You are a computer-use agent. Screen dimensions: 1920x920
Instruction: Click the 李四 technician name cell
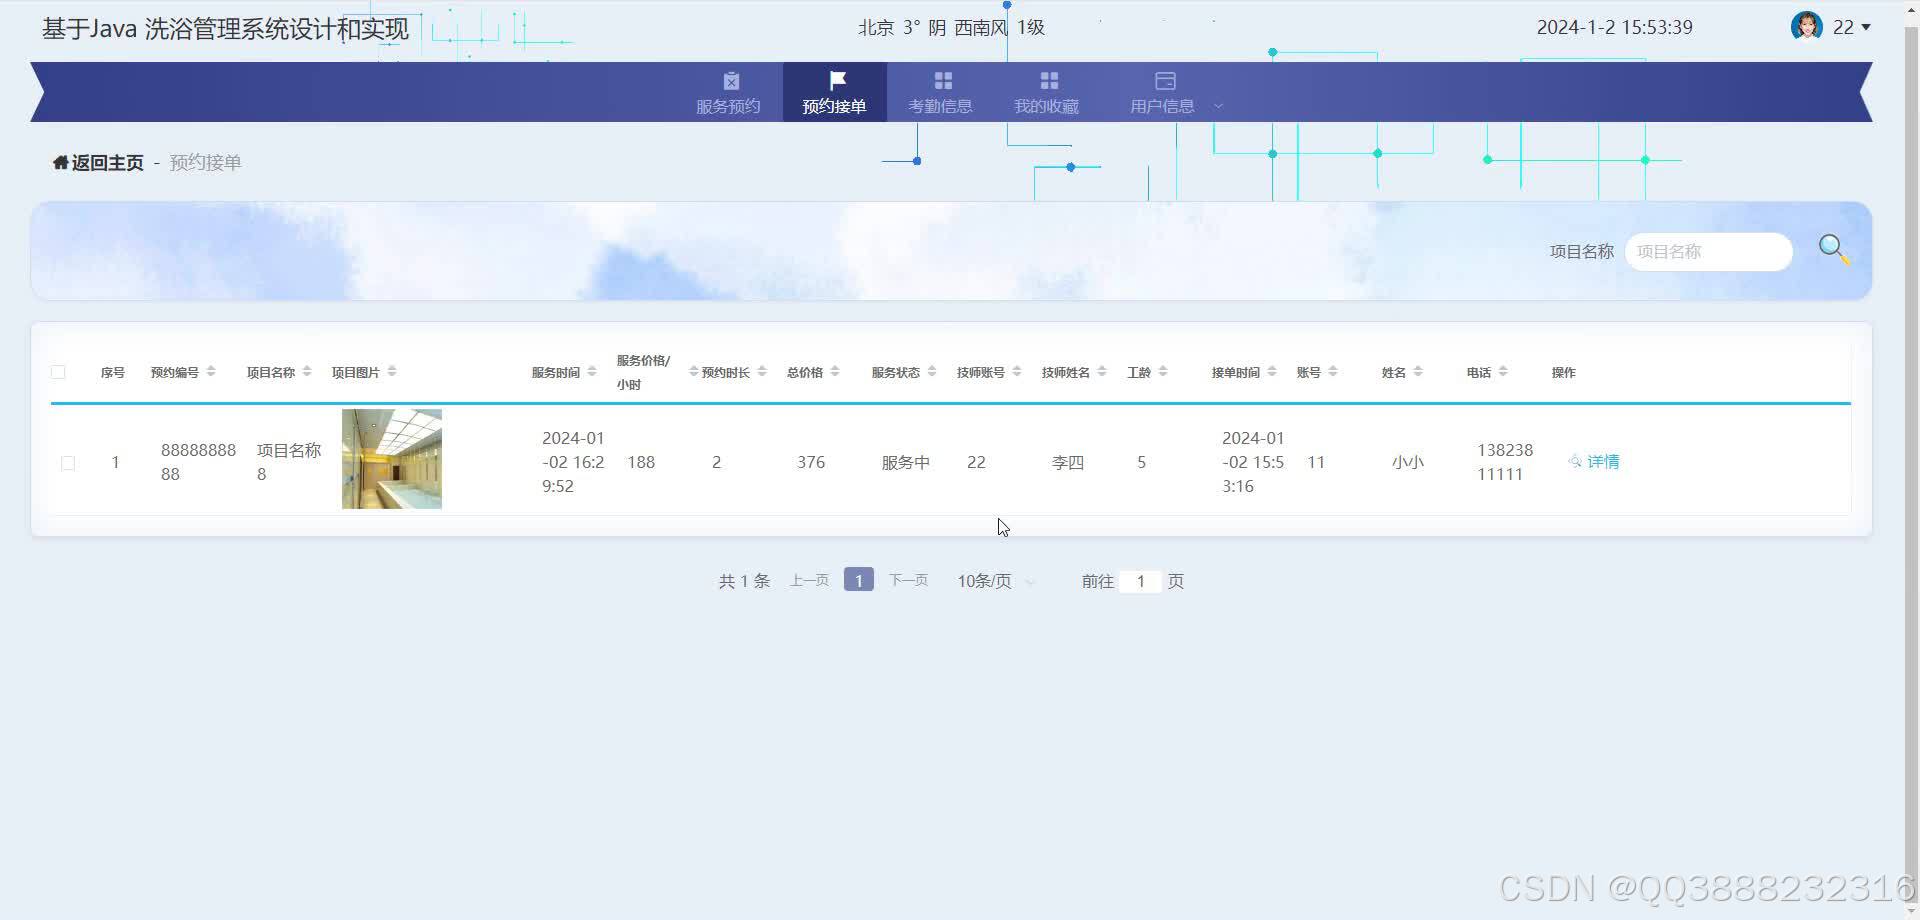(x=1067, y=462)
